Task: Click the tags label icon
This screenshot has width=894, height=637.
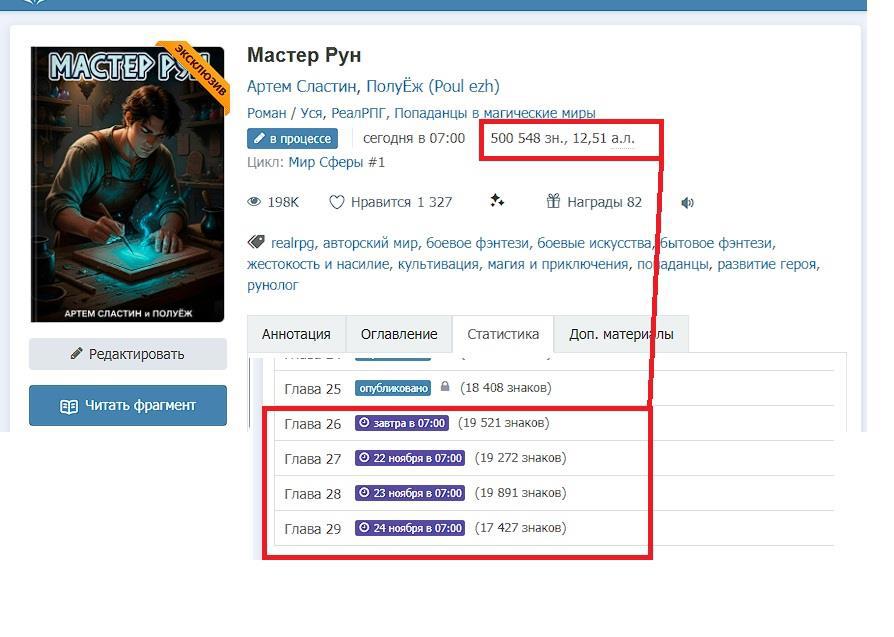Action: pos(256,242)
